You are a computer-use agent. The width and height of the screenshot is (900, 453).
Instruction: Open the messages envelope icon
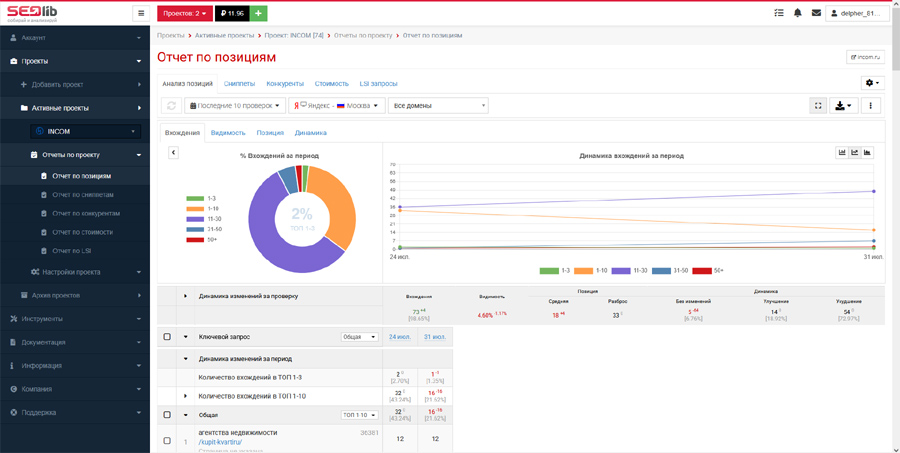[816, 13]
